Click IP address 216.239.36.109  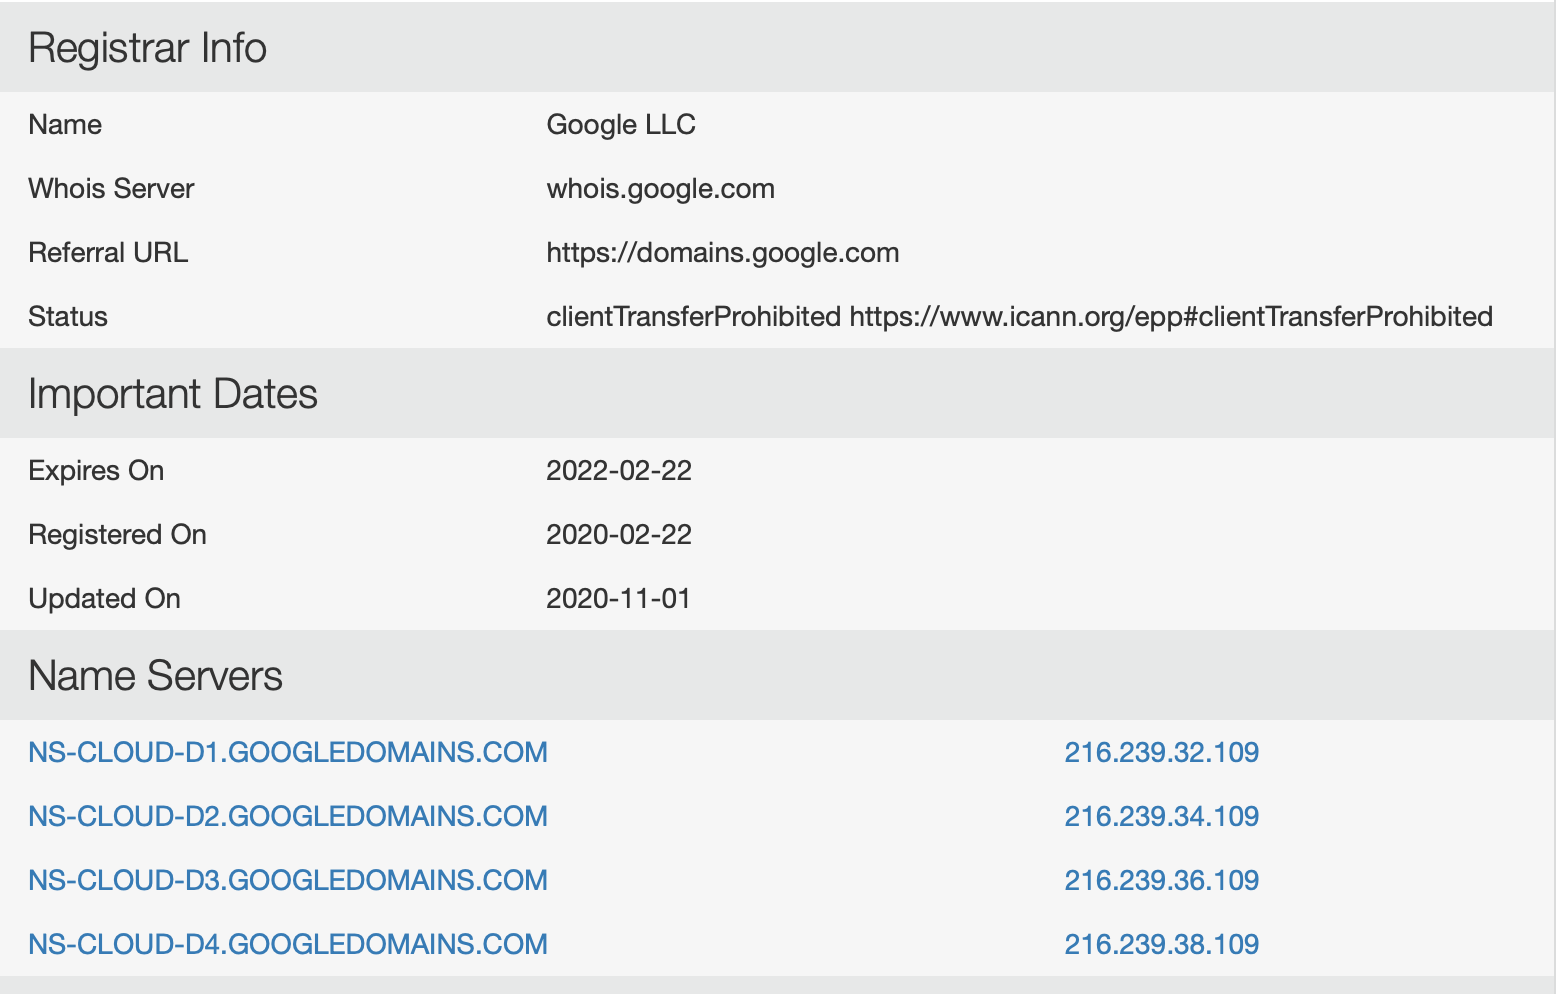coord(1161,880)
